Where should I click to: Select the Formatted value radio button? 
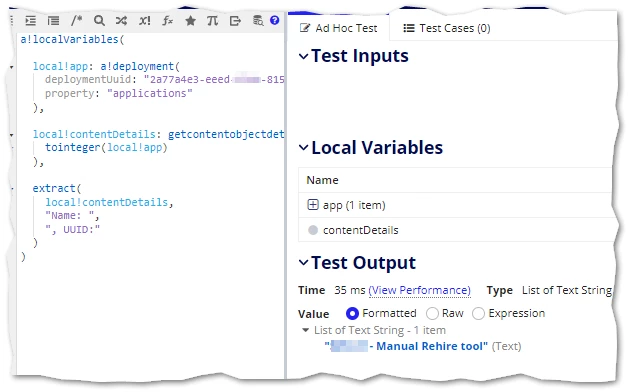[x=352, y=313]
